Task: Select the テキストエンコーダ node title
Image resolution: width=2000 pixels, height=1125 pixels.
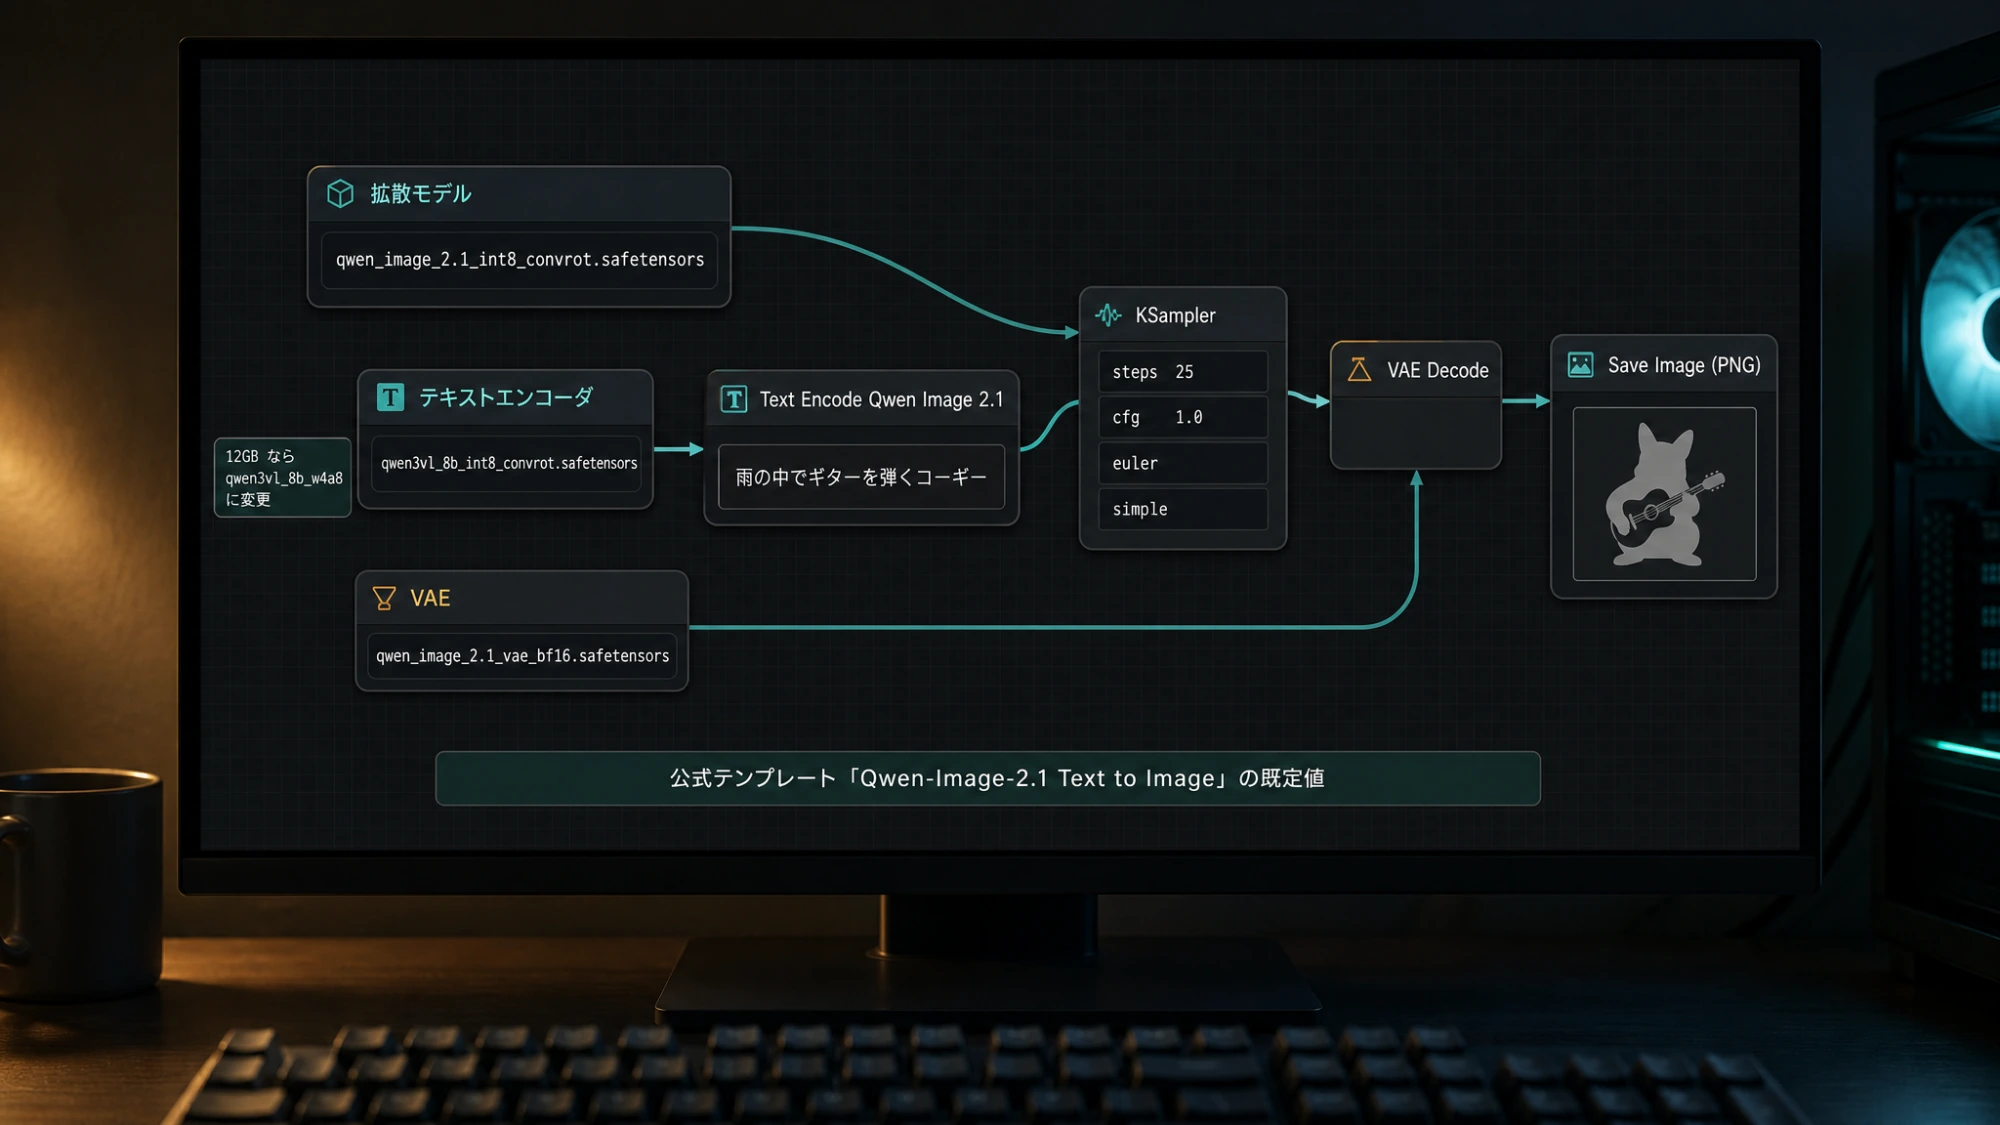Action: 506,397
